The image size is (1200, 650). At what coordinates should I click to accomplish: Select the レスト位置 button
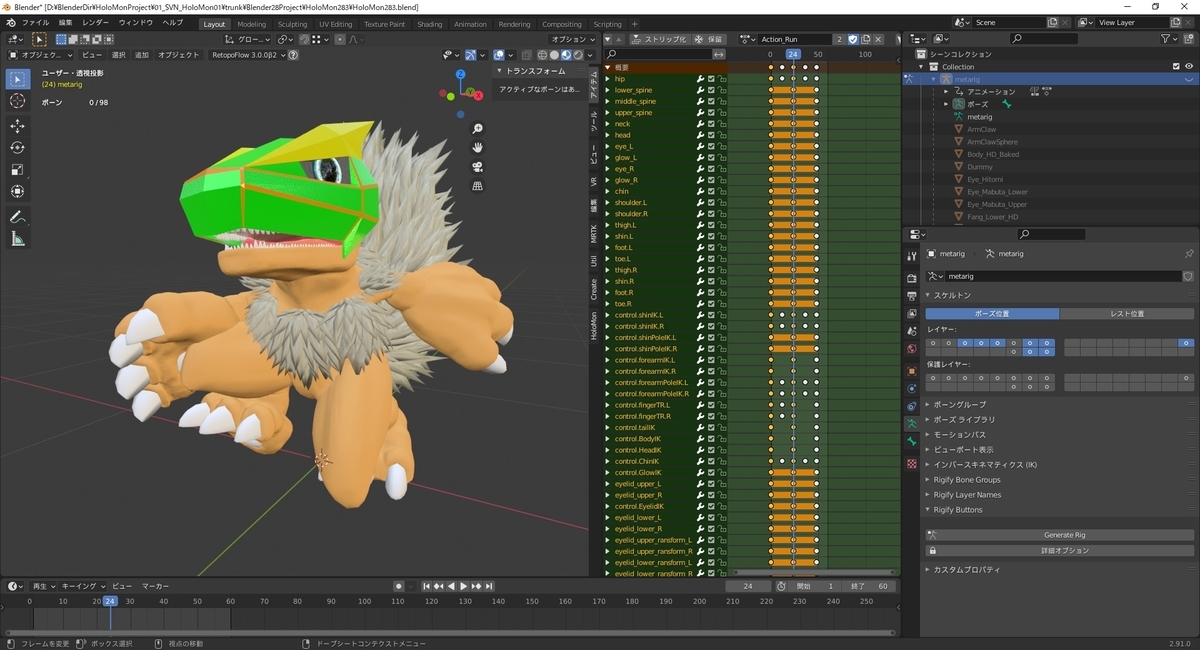[x=1127, y=314]
